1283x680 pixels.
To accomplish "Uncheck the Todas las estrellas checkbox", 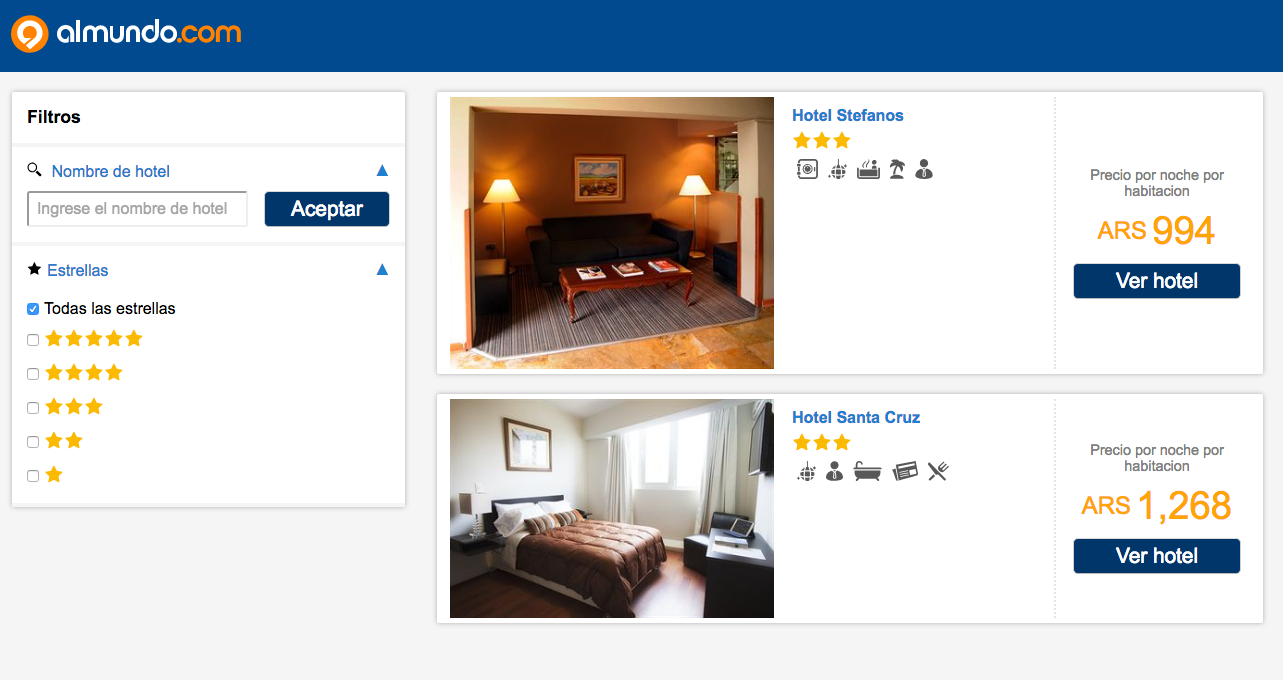I will click(33, 309).
